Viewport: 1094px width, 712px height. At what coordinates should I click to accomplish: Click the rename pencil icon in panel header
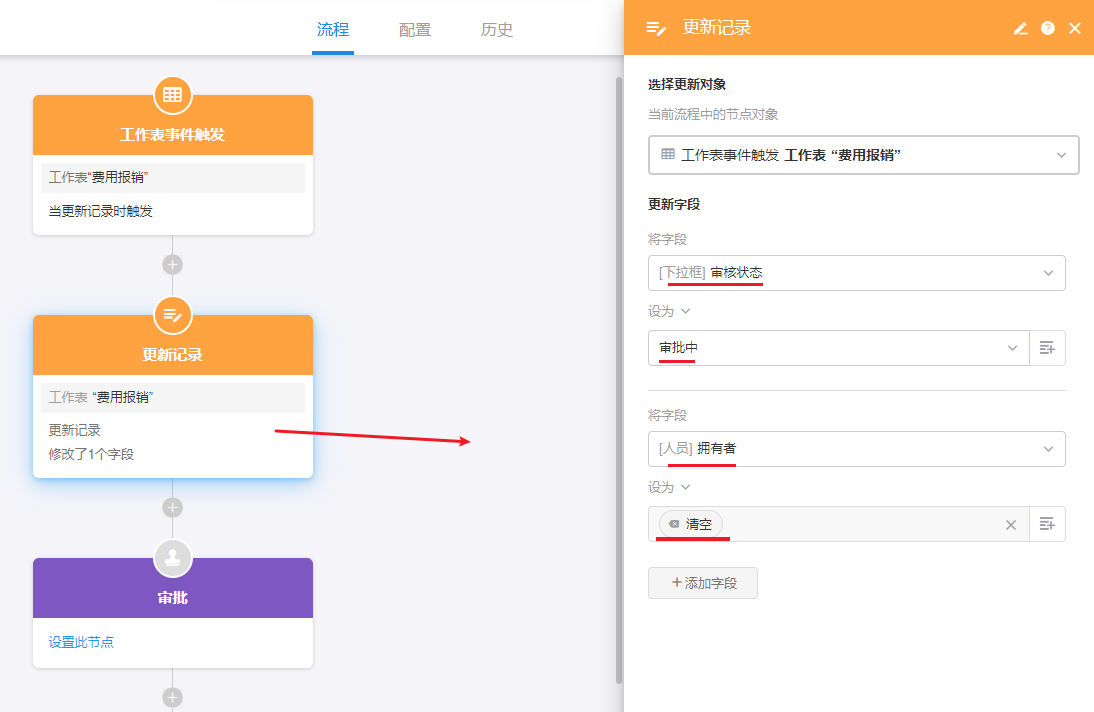click(x=1020, y=28)
